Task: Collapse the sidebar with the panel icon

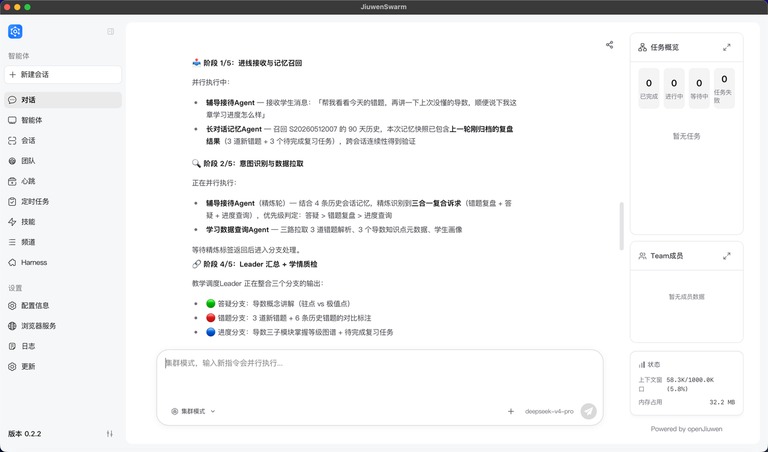Action: pyautogui.click(x=111, y=31)
